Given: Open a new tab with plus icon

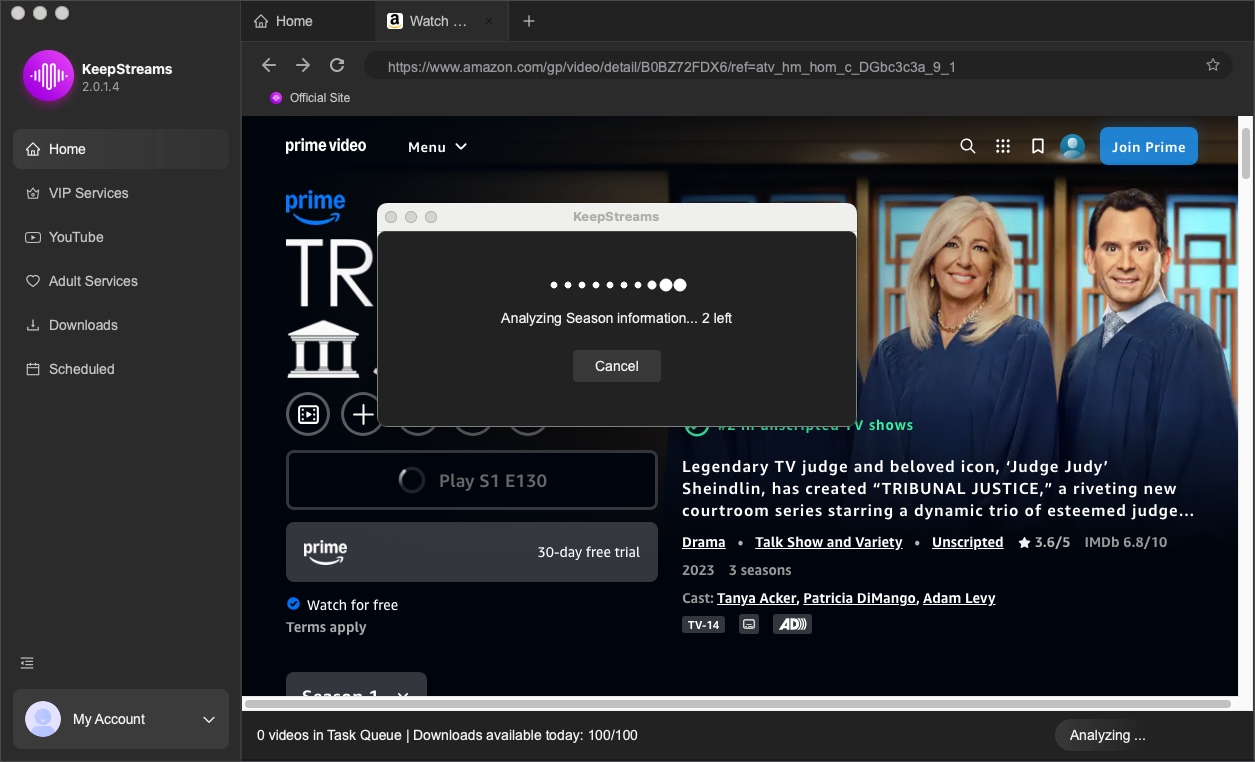Looking at the screenshot, I should [x=529, y=21].
